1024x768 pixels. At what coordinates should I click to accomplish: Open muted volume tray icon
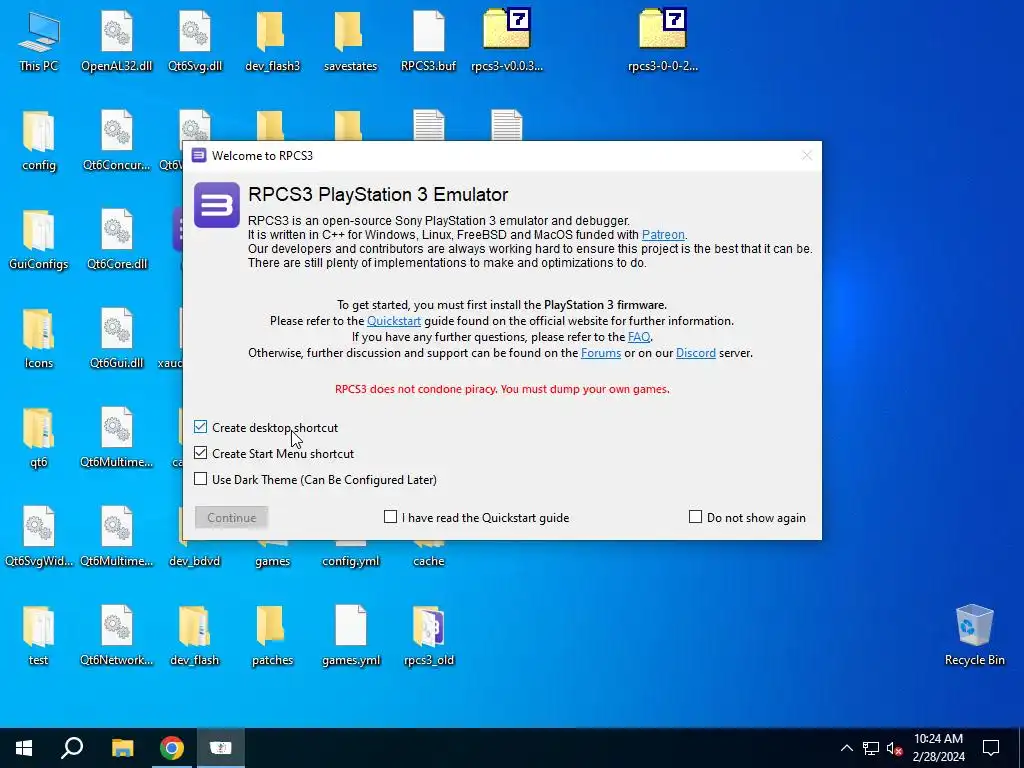[894, 748]
